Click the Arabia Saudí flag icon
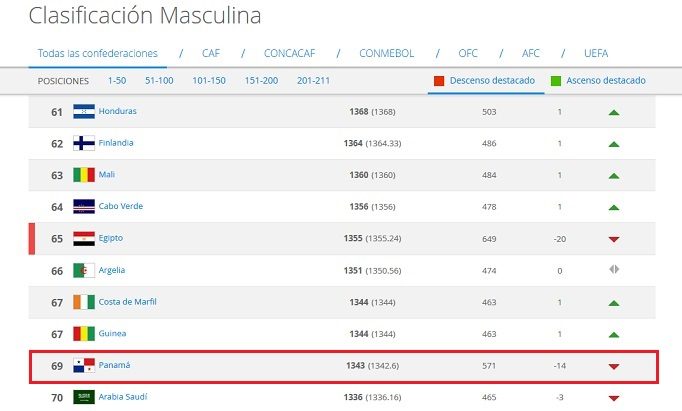The height and width of the screenshot is (411, 682). tap(84, 397)
